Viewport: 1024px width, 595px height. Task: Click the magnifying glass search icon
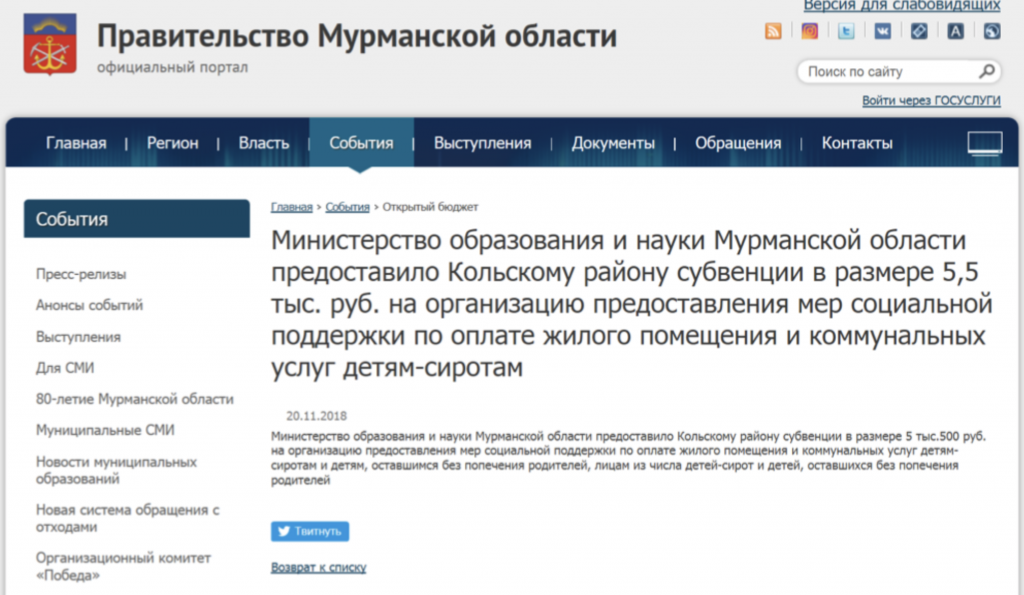click(x=987, y=71)
